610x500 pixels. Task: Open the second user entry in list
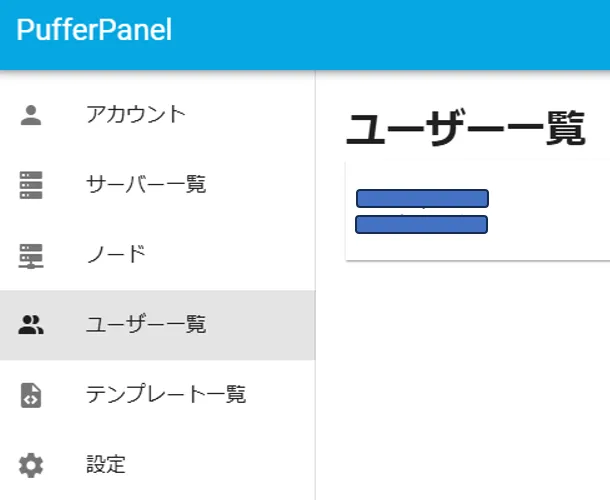pos(421,224)
